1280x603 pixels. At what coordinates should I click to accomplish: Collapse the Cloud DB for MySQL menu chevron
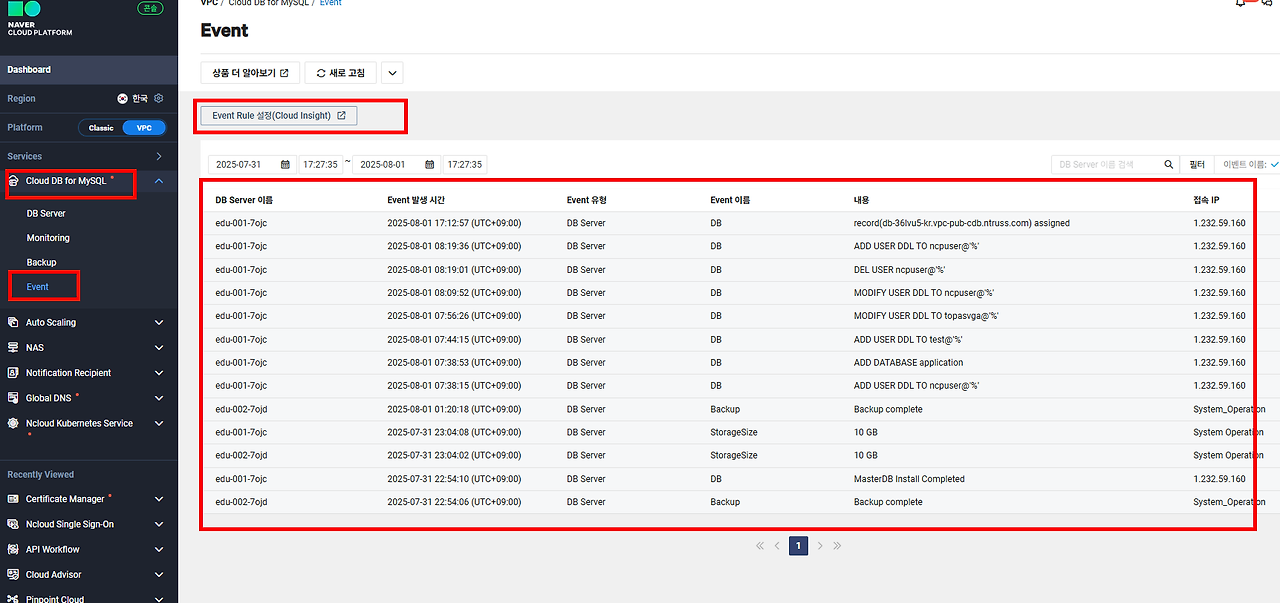click(159, 181)
